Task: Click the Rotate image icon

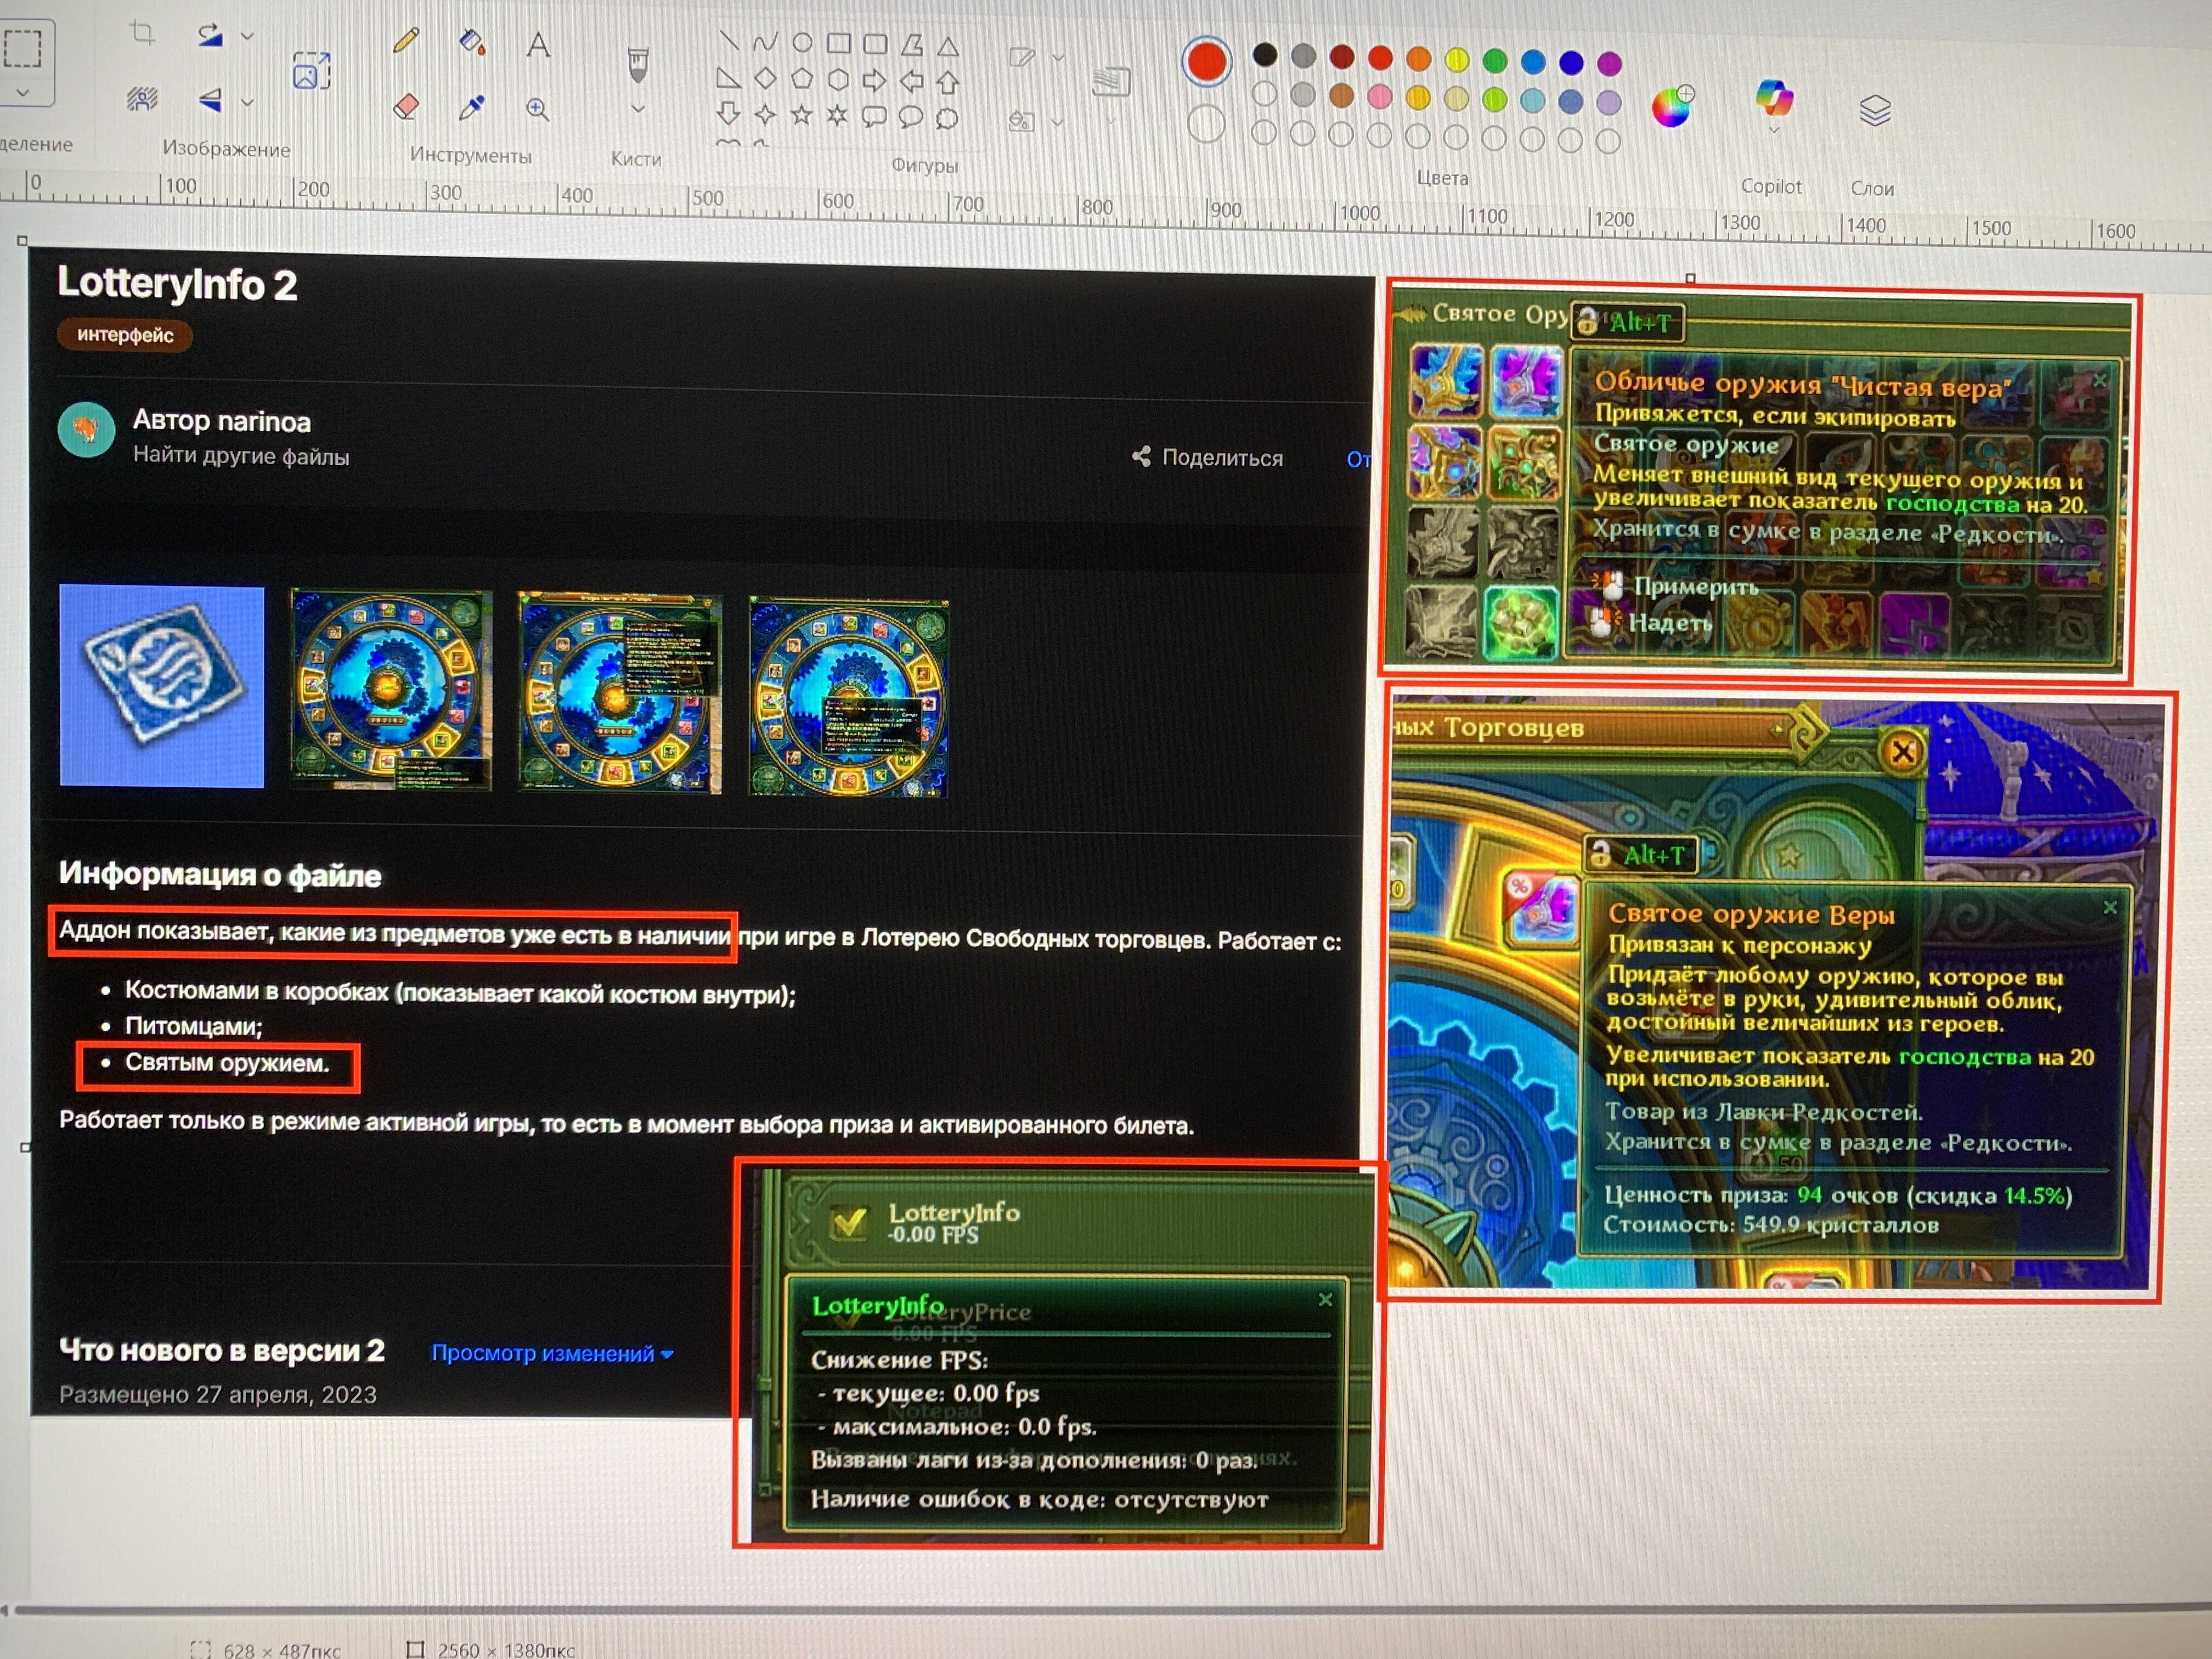Action: (210, 36)
